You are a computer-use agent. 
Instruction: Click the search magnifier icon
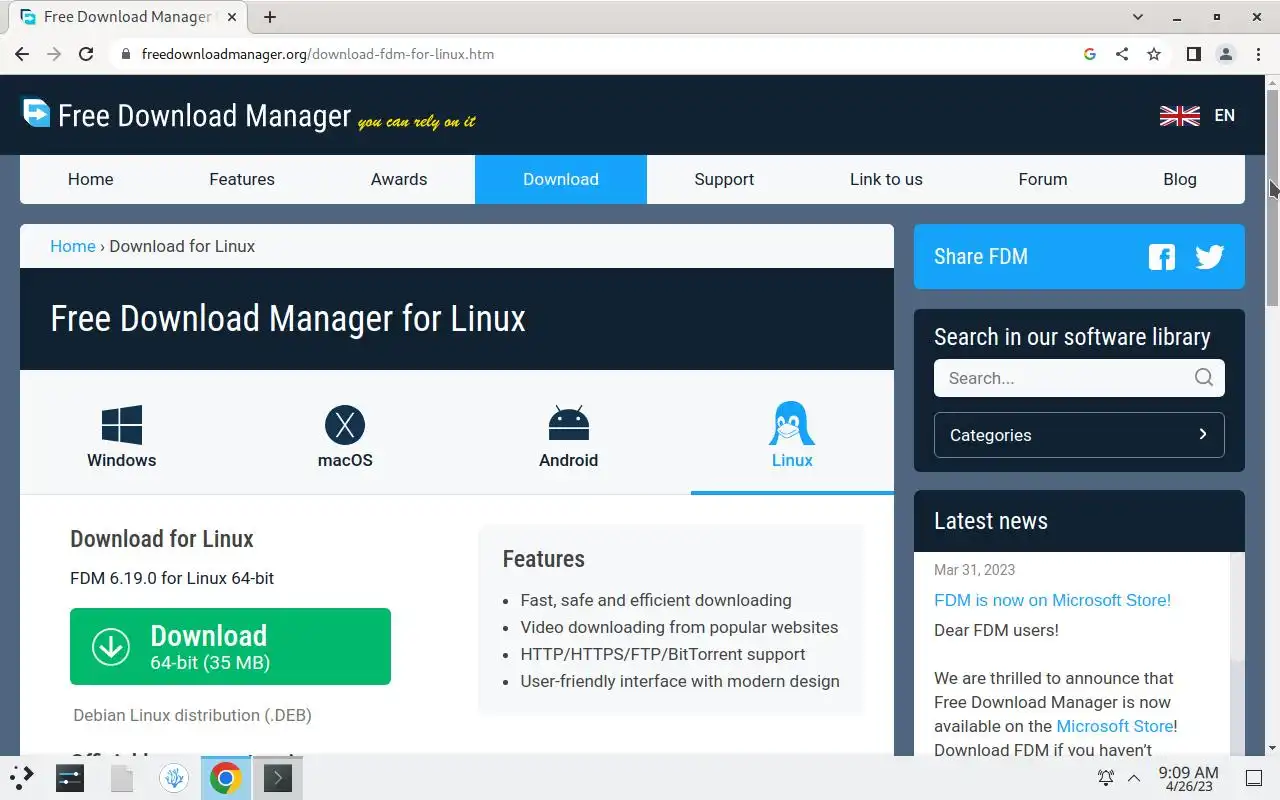point(1204,377)
